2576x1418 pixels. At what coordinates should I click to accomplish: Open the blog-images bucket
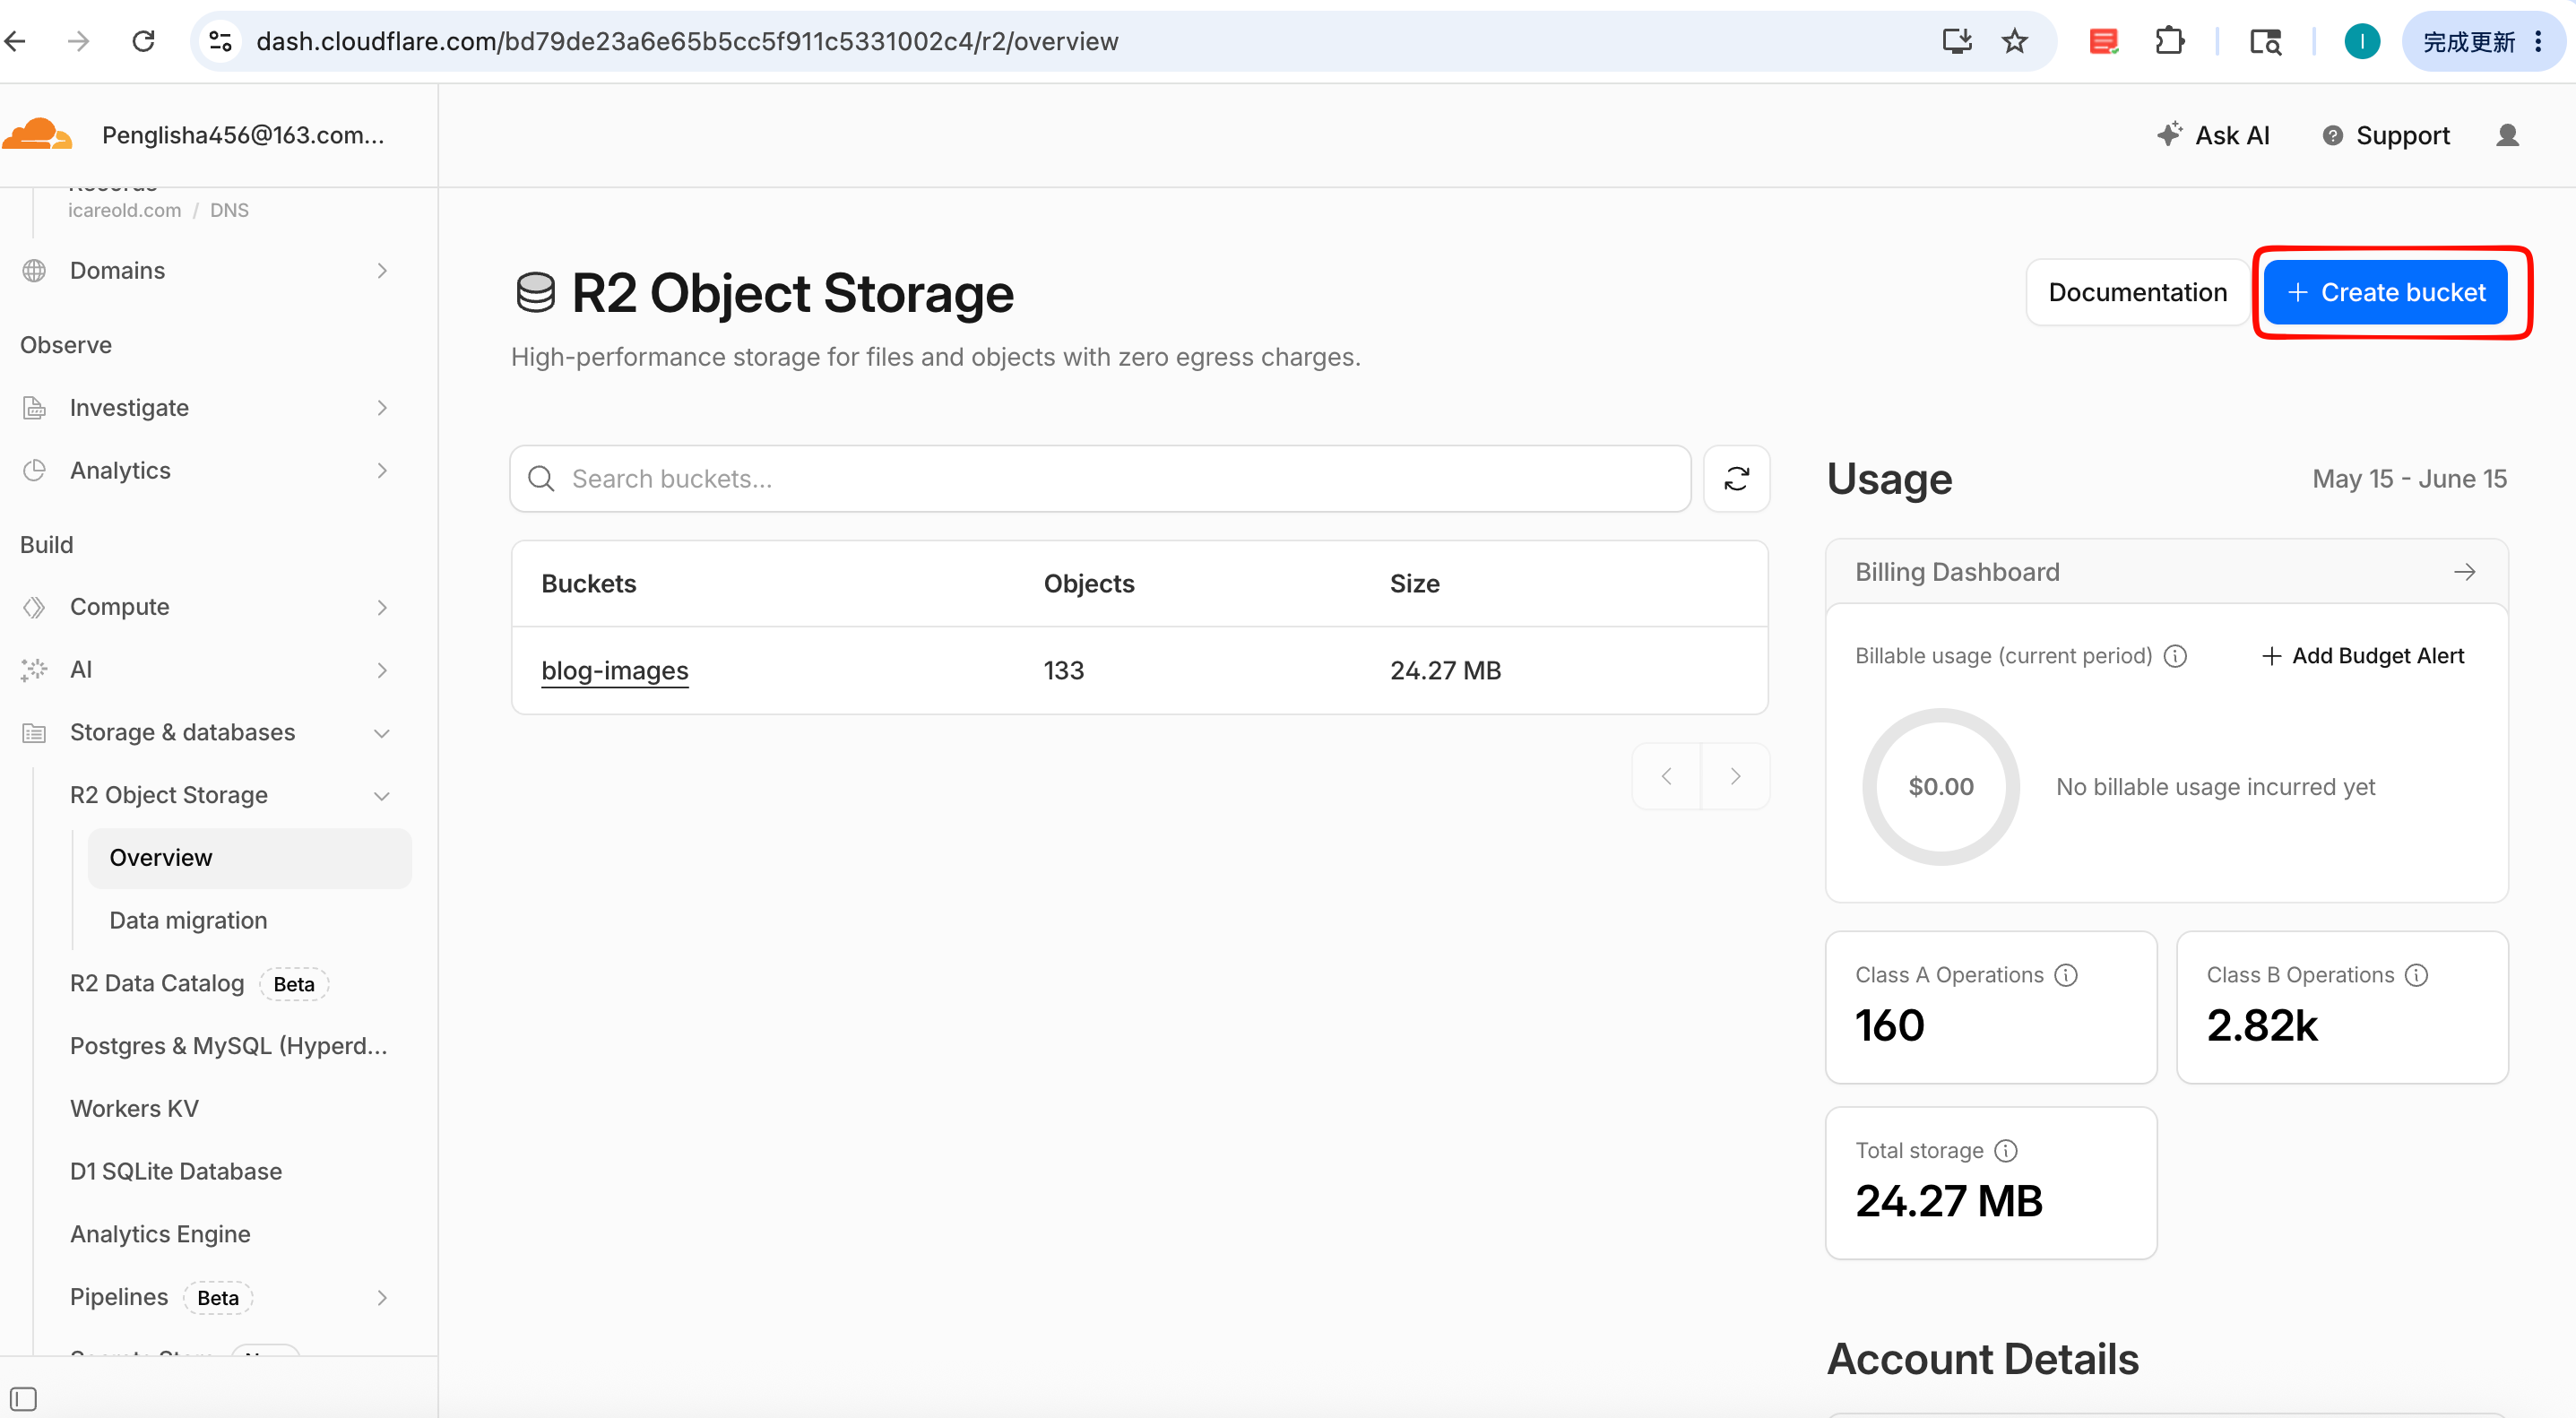pyautogui.click(x=615, y=670)
